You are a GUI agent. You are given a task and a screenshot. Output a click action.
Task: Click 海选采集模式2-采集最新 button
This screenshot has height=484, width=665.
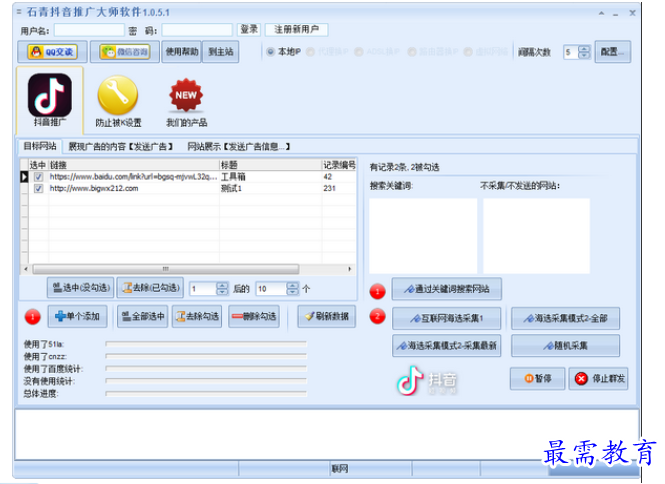click(447, 346)
